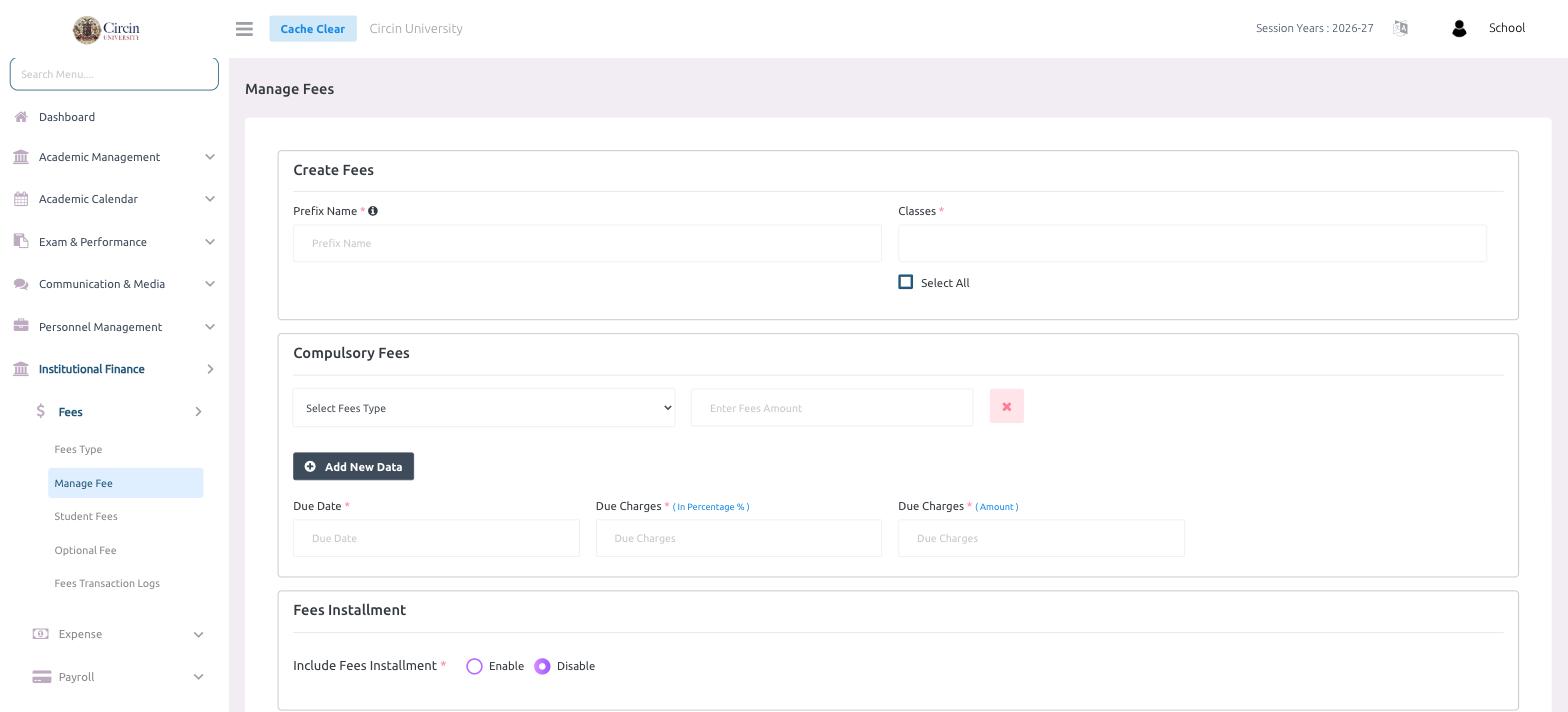
Task: Focus the Prefix Name input field
Action: (587, 243)
